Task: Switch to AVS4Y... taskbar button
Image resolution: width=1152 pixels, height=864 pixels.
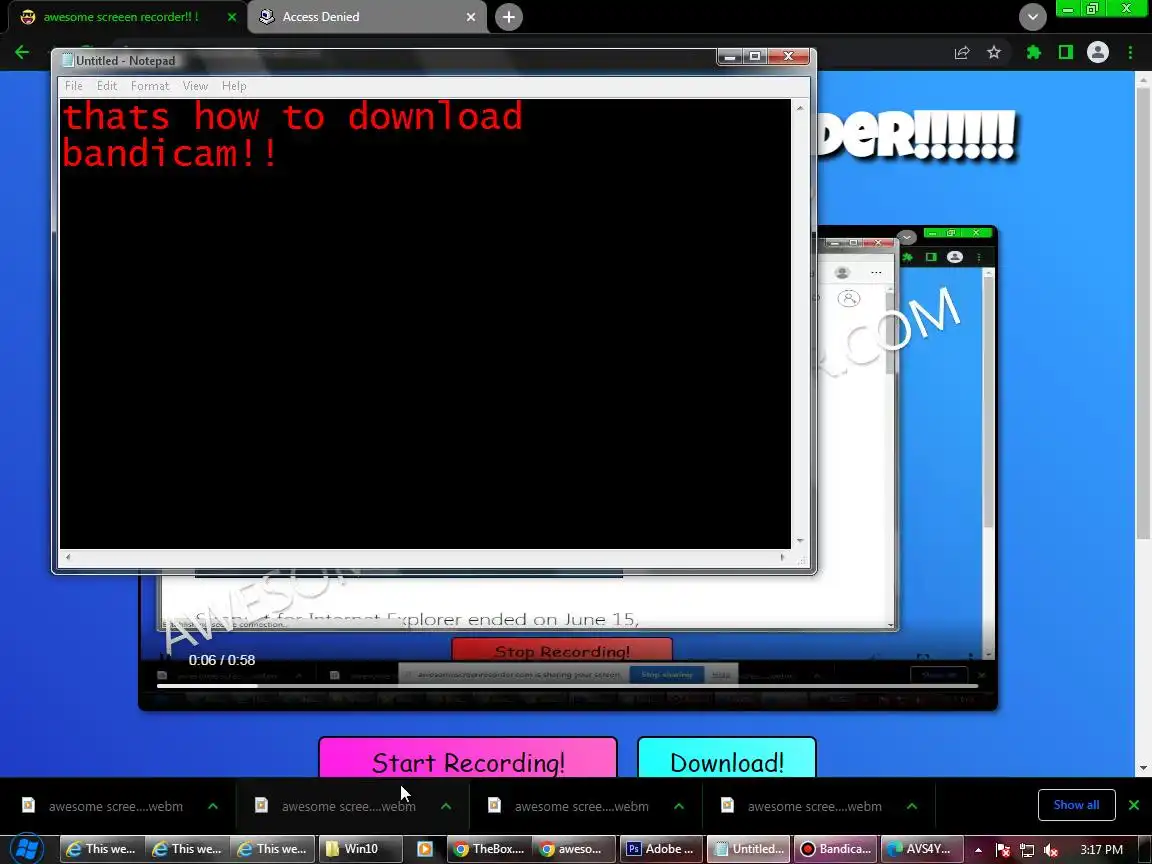Action: click(921, 849)
